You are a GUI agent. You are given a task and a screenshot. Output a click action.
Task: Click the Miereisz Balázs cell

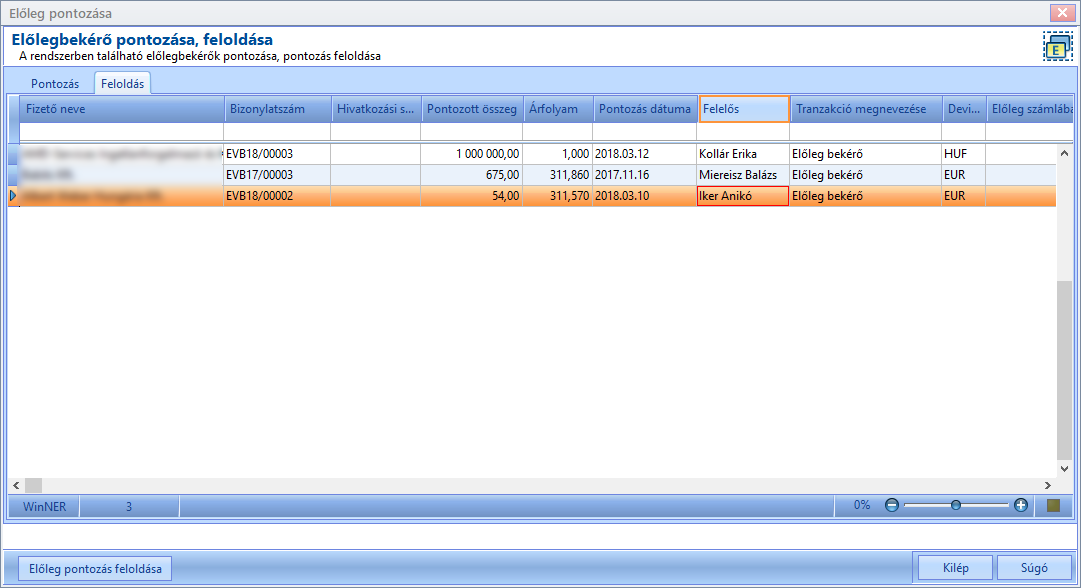(x=743, y=175)
